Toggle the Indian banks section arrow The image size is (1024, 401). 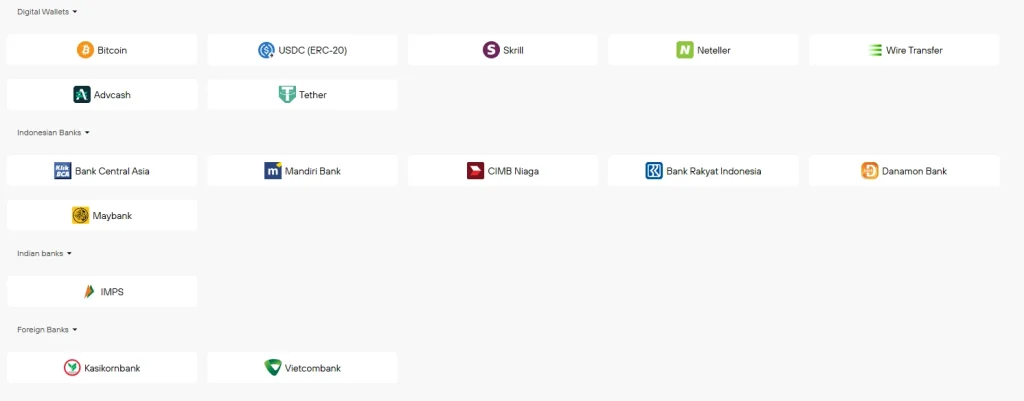pyautogui.click(x=69, y=253)
